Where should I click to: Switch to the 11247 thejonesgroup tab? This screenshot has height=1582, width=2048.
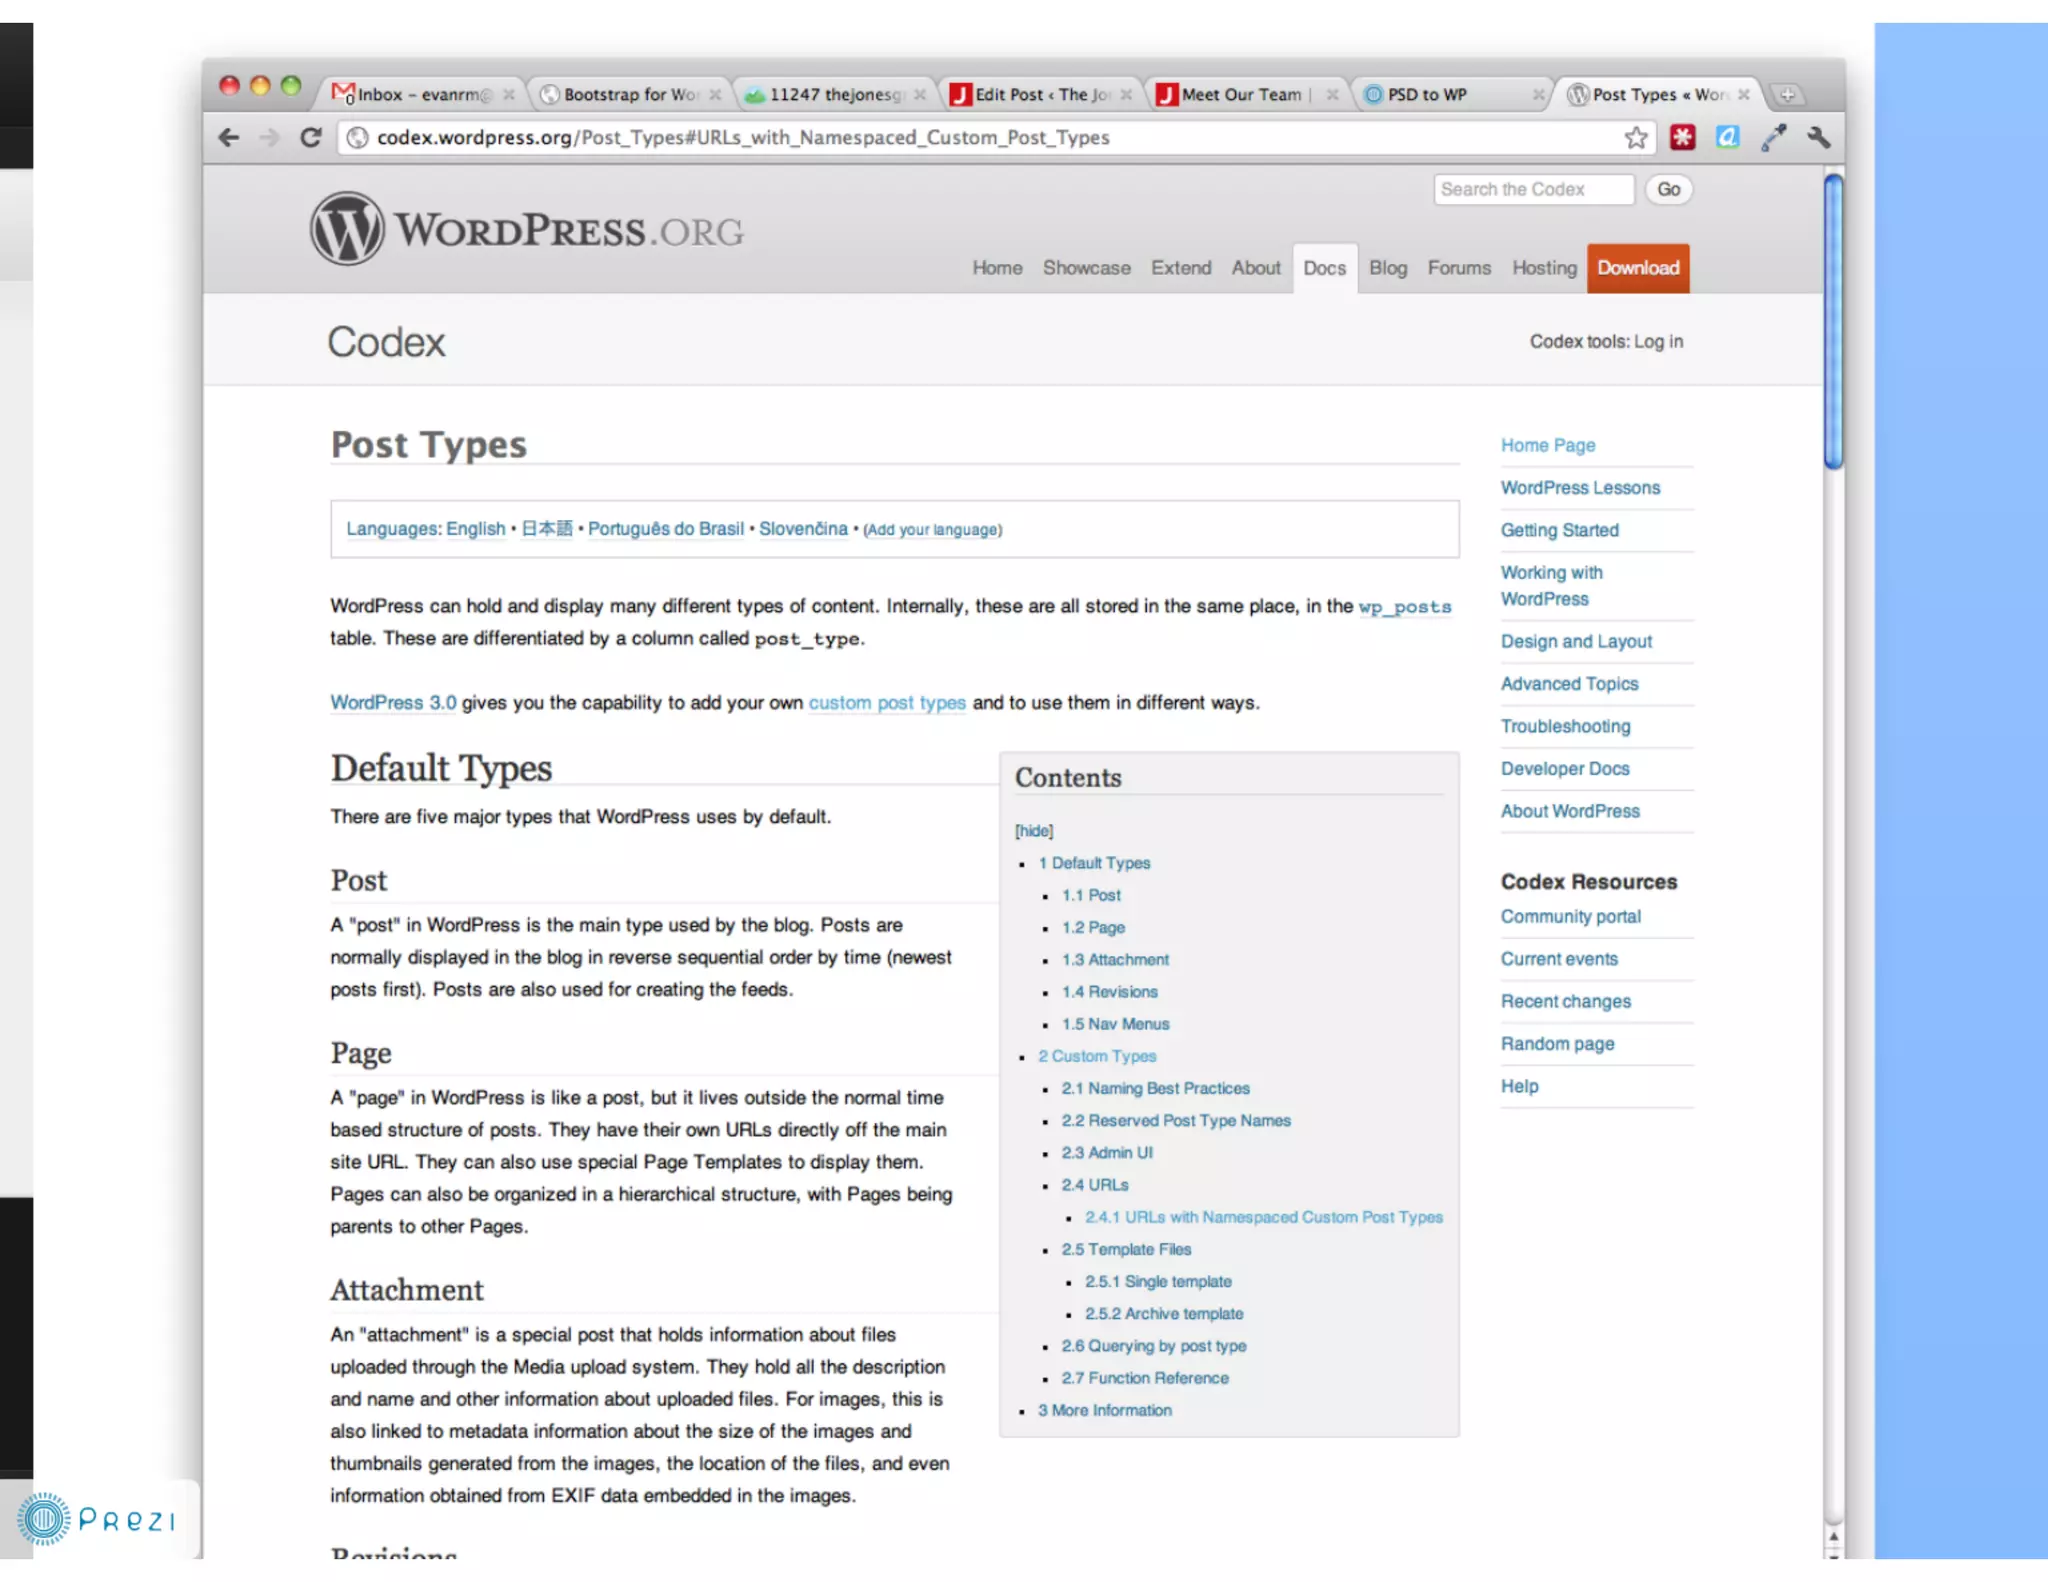pos(833,94)
